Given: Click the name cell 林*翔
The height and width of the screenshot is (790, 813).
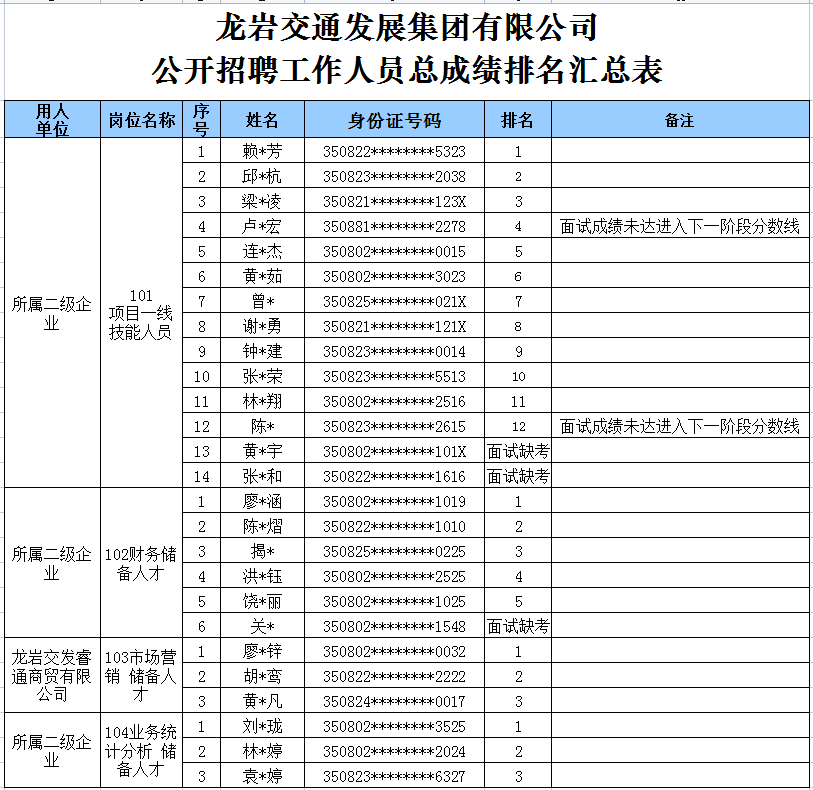Looking at the screenshot, I should click(262, 401).
